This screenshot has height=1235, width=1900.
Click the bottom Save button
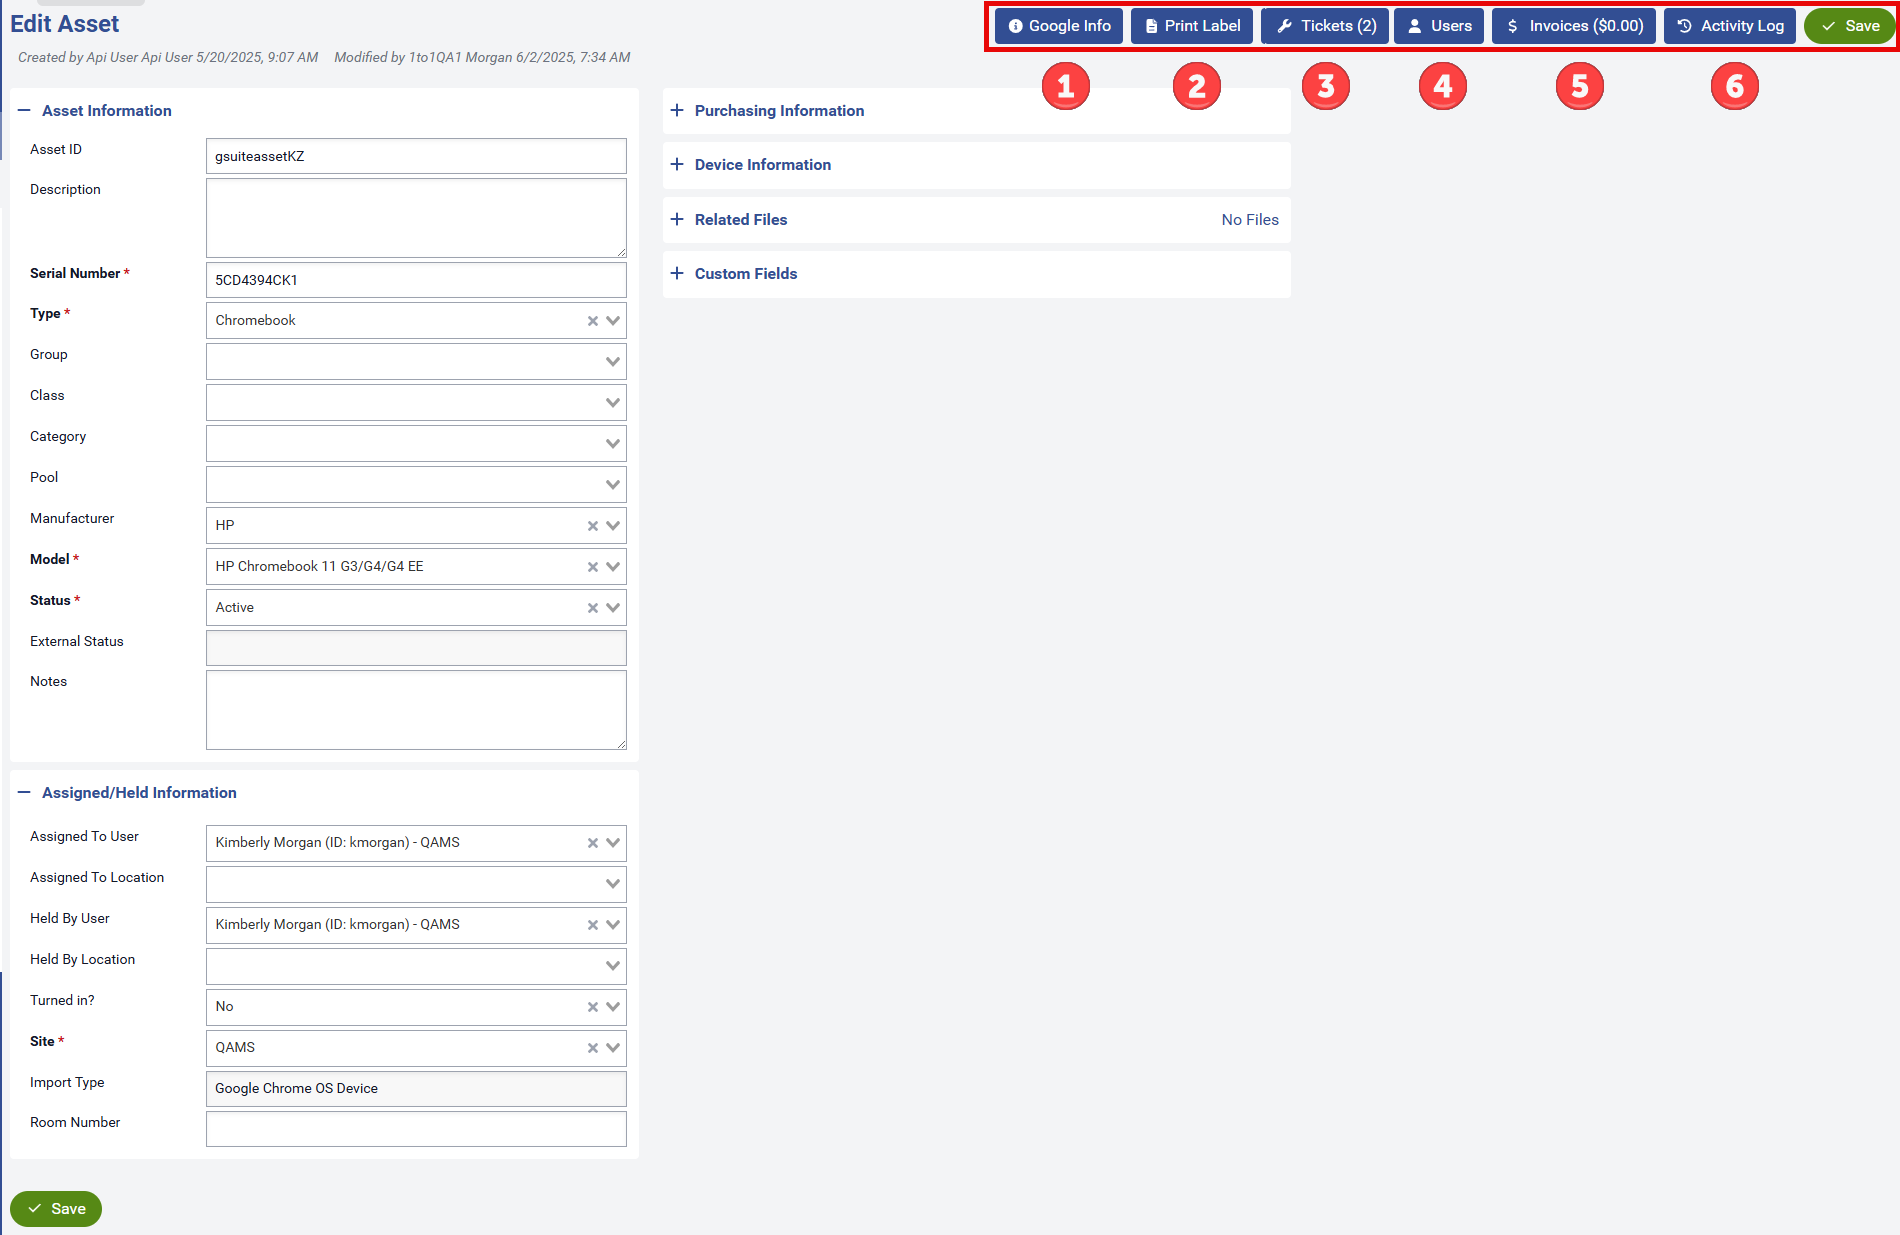coord(56,1209)
